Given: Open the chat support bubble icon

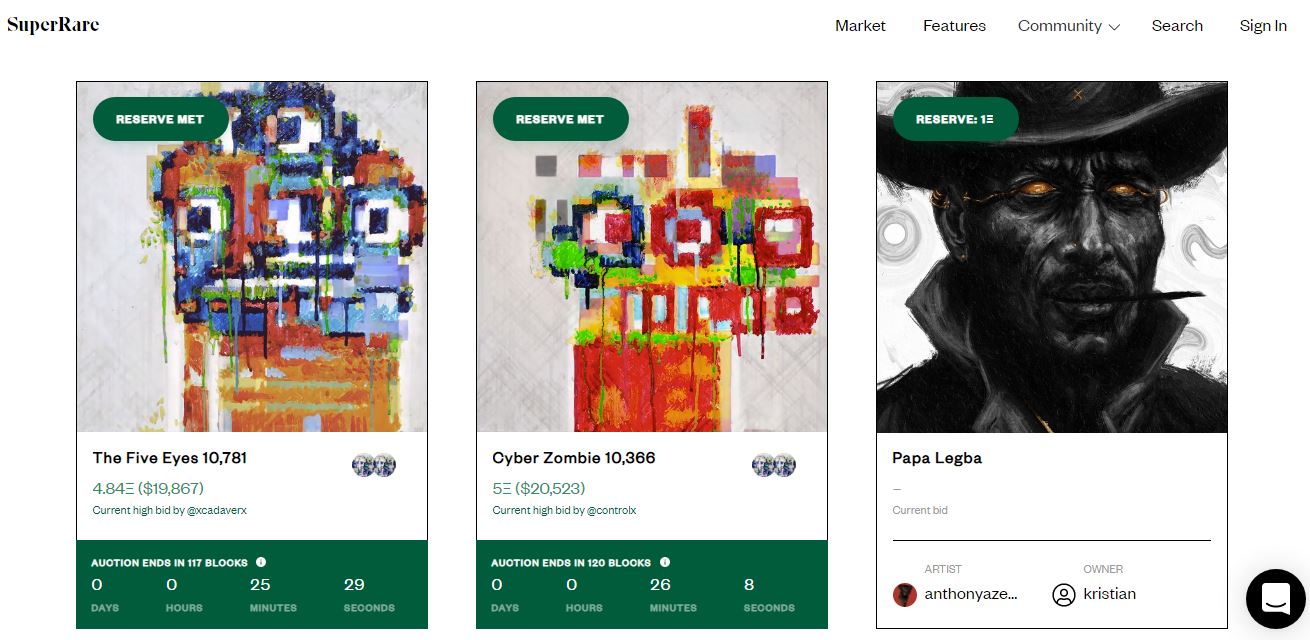Looking at the screenshot, I should [x=1275, y=599].
